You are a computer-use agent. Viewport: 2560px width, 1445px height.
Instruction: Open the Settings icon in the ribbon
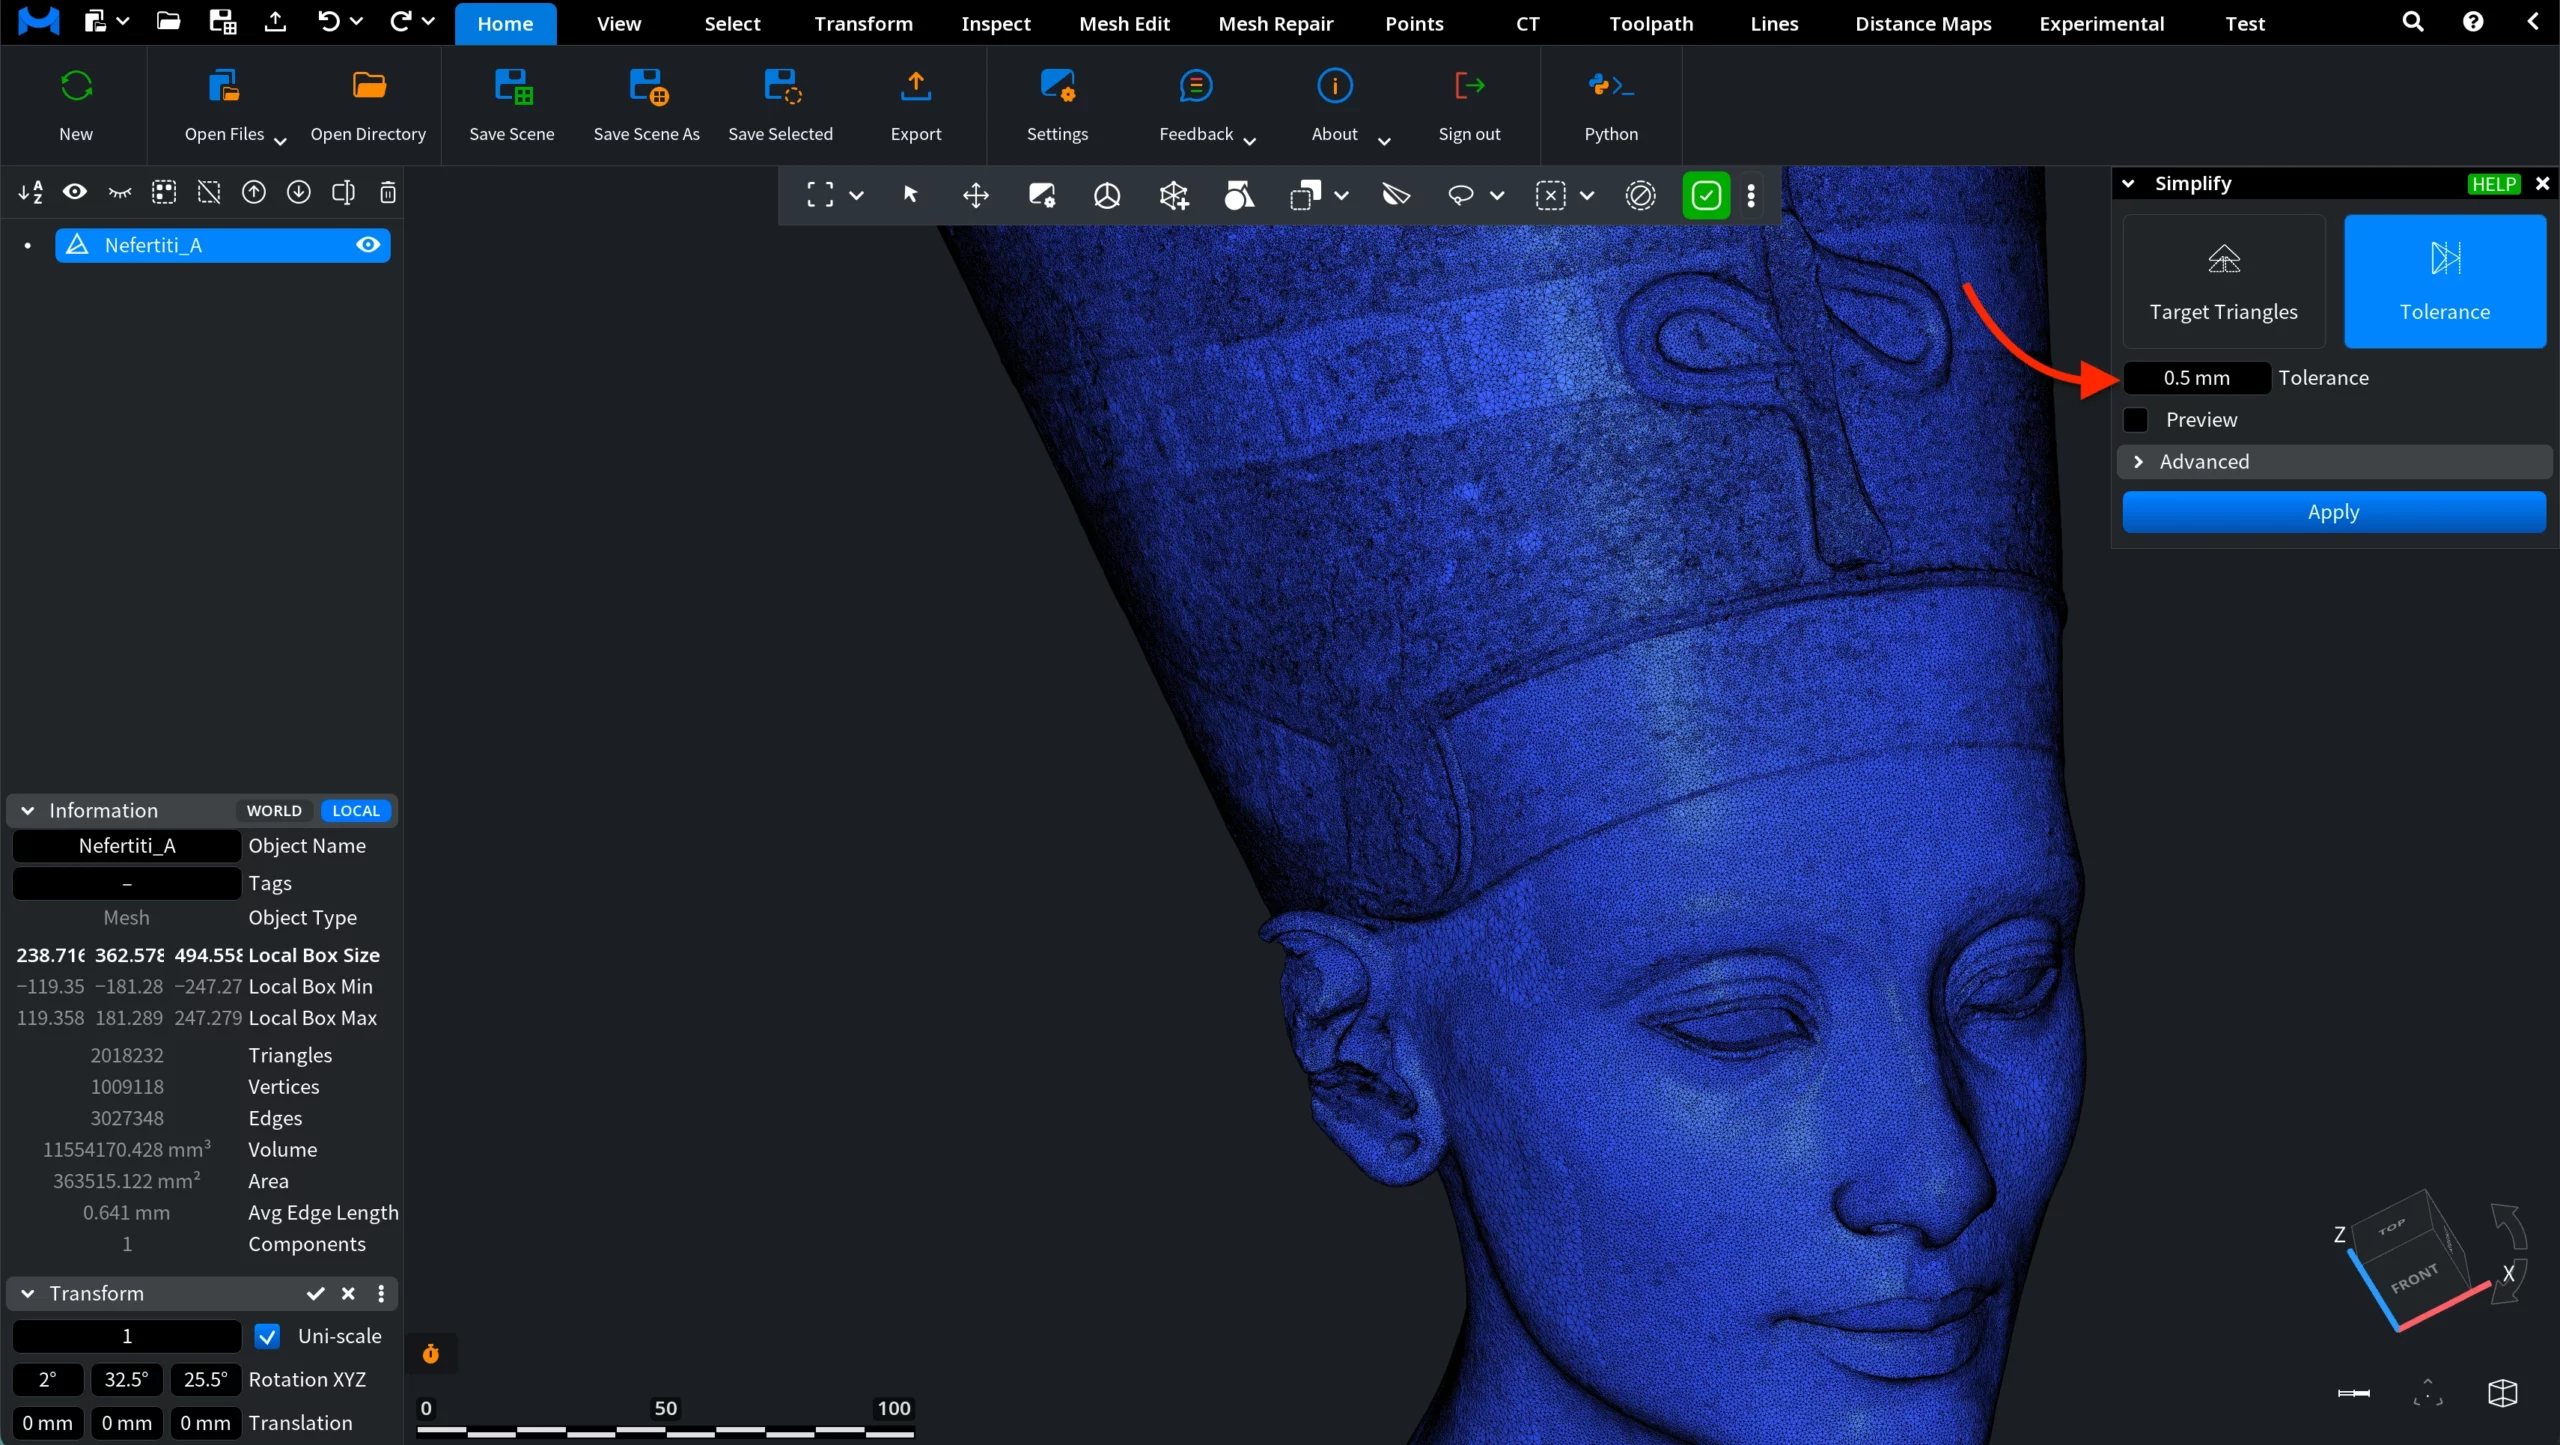[x=1057, y=86]
